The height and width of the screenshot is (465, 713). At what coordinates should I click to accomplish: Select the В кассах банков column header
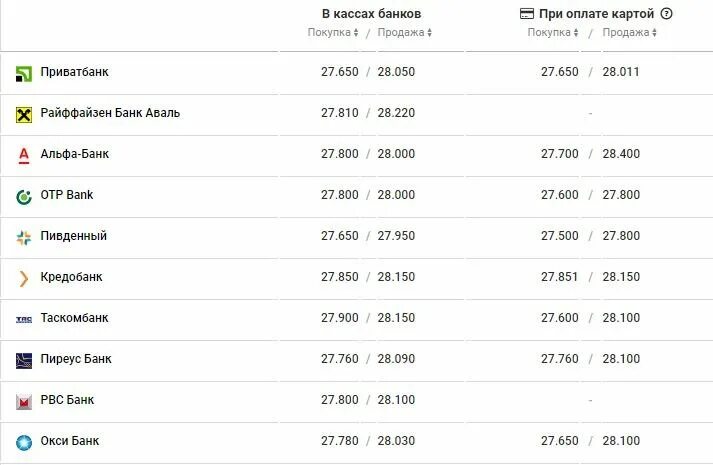click(x=372, y=14)
